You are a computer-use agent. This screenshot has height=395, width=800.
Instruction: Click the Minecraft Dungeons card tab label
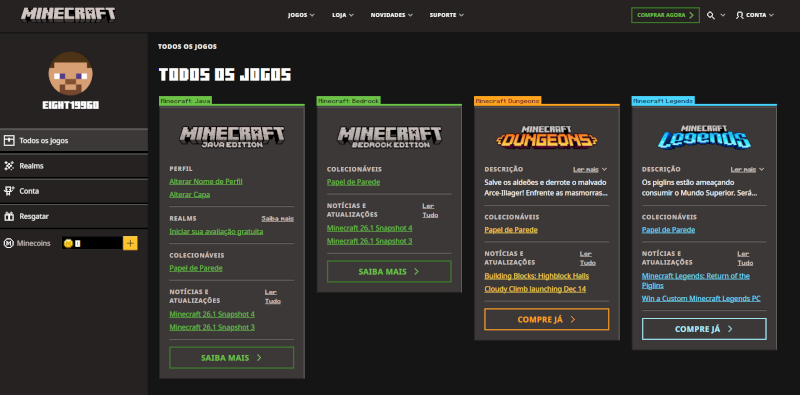point(507,101)
